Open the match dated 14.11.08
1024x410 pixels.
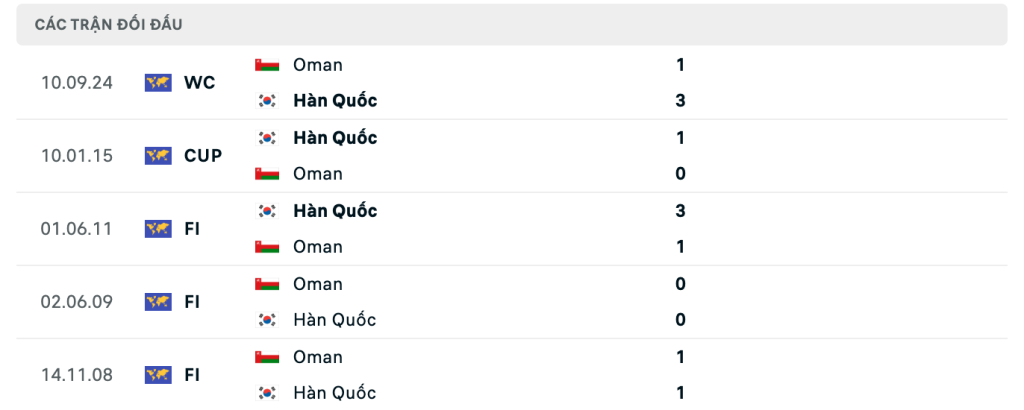512,375
